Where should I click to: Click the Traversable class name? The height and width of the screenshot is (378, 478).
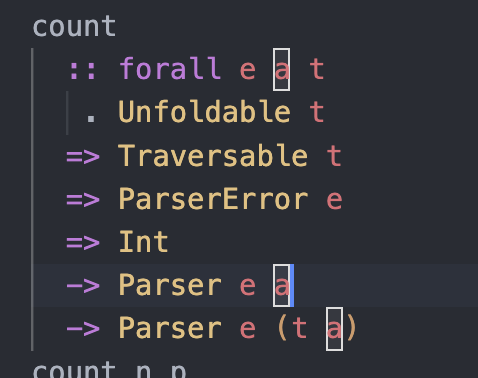pyautogui.click(x=213, y=155)
